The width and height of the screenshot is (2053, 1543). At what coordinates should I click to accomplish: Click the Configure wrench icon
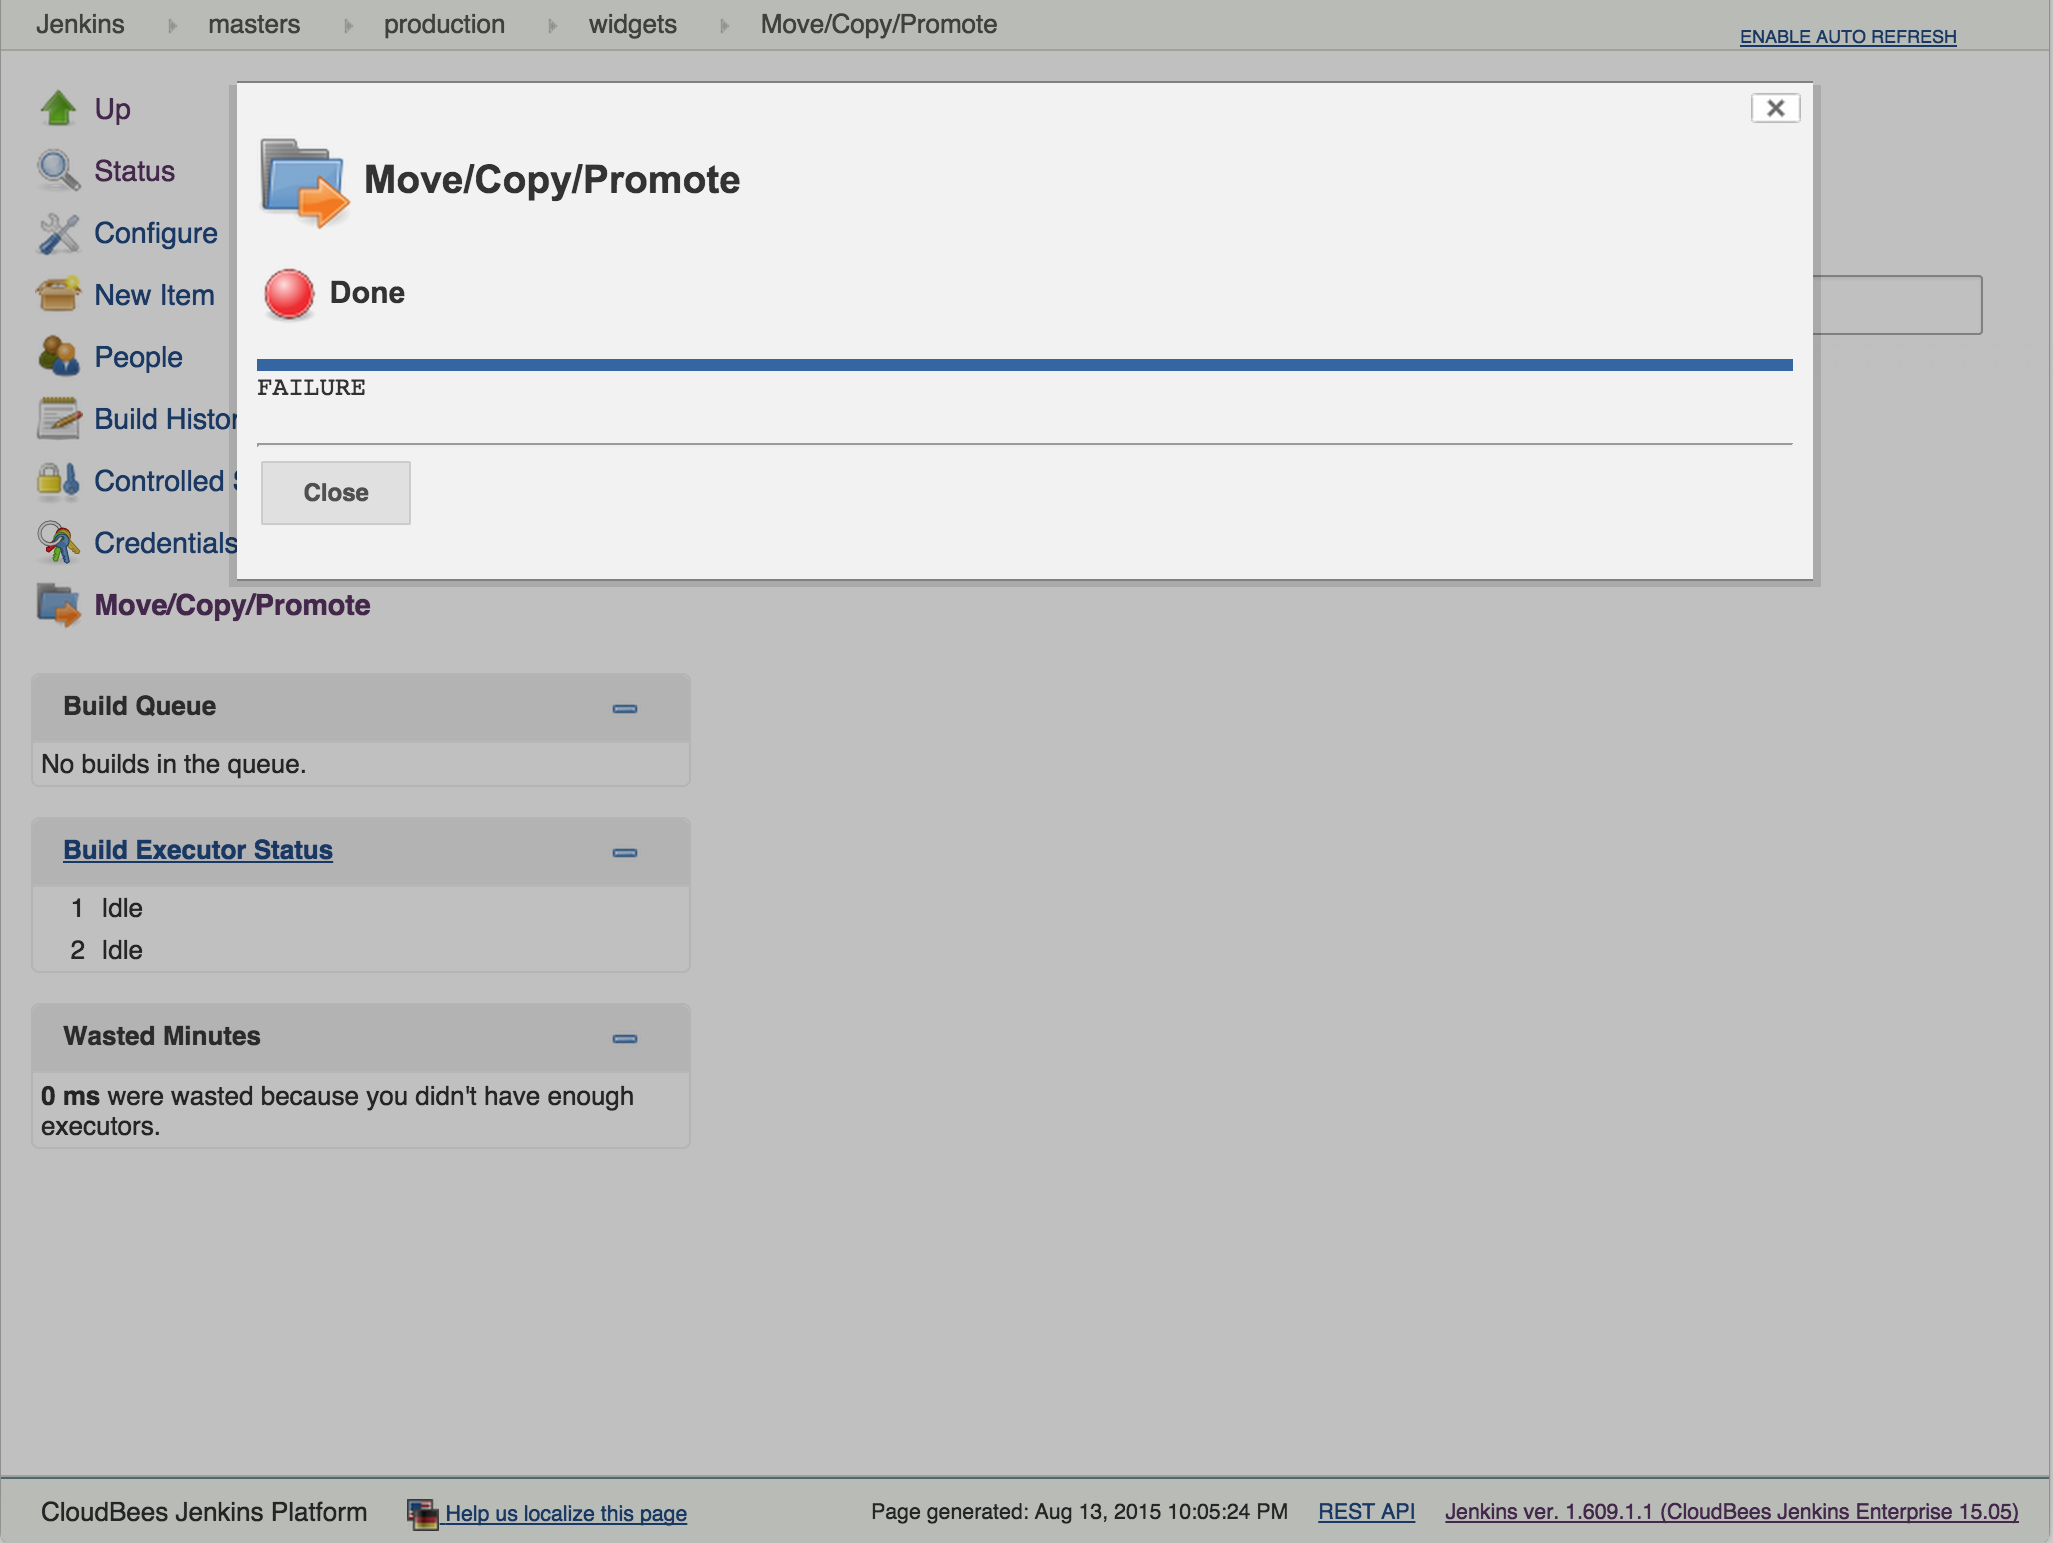pyautogui.click(x=58, y=232)
